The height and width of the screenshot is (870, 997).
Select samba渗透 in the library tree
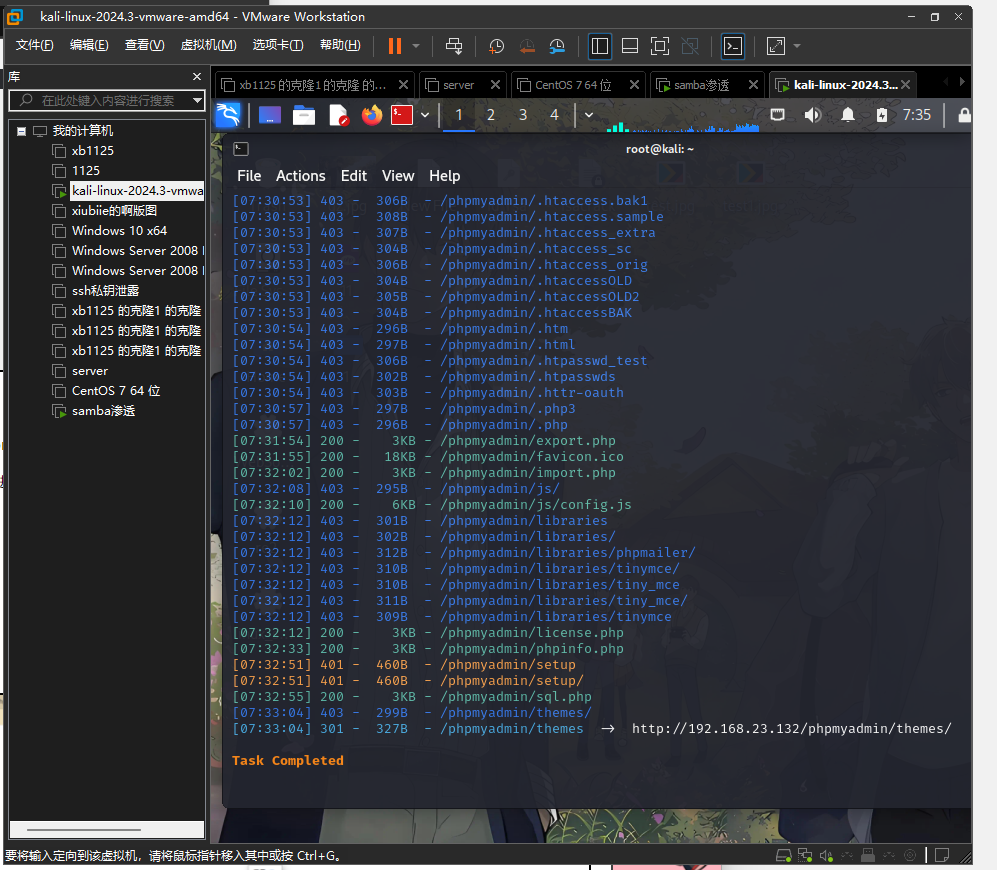pyautogui.click(x=103, y=411)
